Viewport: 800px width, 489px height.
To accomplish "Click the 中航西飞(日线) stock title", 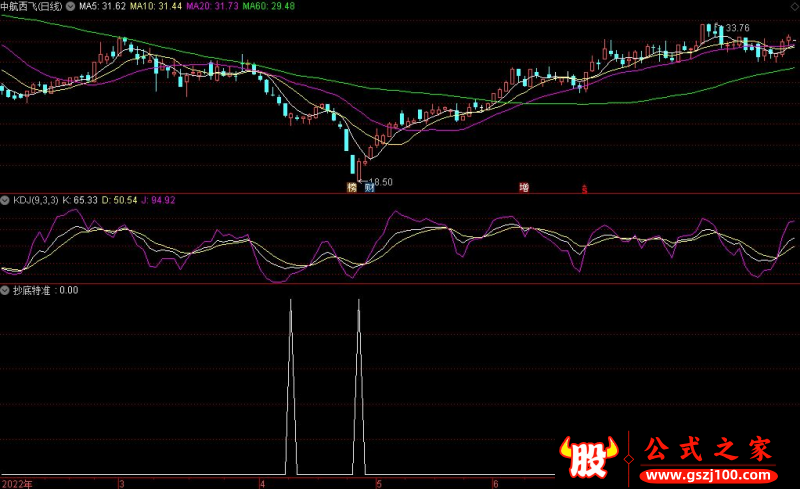I will click(32, 7).
